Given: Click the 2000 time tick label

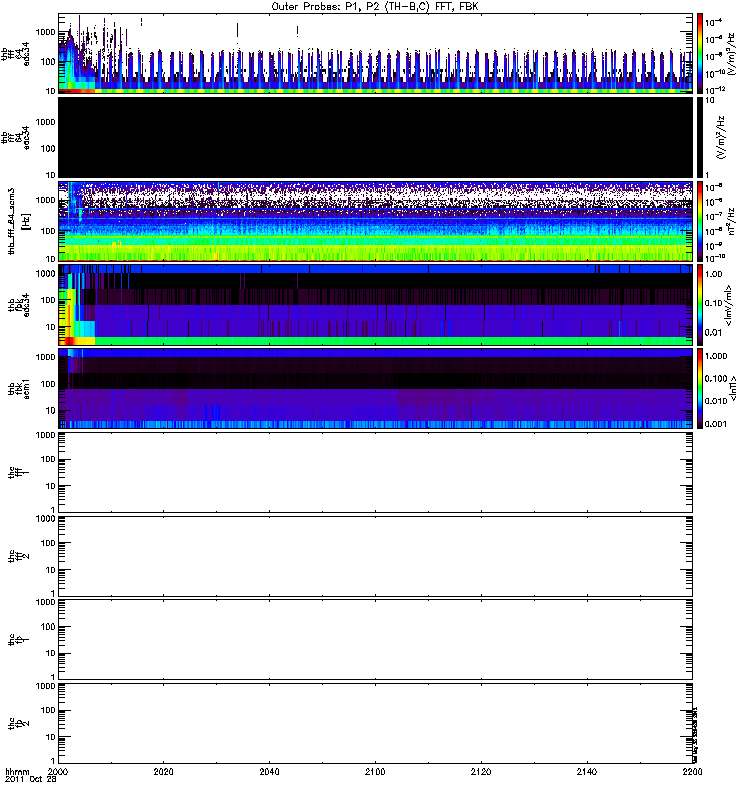Looking at the screenshot, I should click(x=58, y=773).
